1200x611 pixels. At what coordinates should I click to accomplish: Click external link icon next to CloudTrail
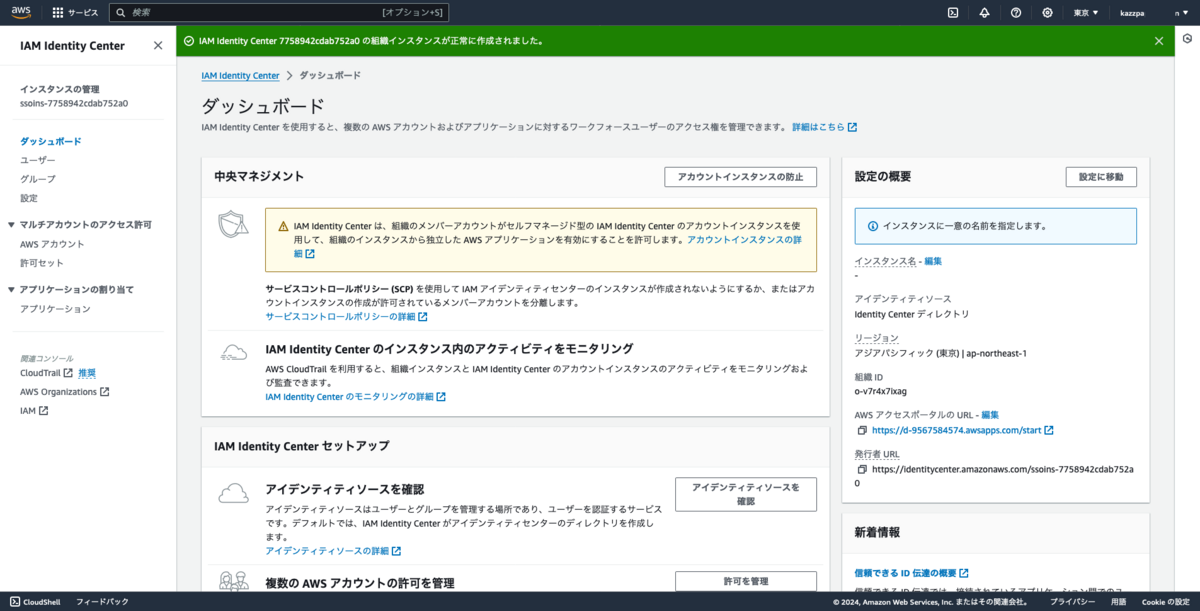point(68,373)
